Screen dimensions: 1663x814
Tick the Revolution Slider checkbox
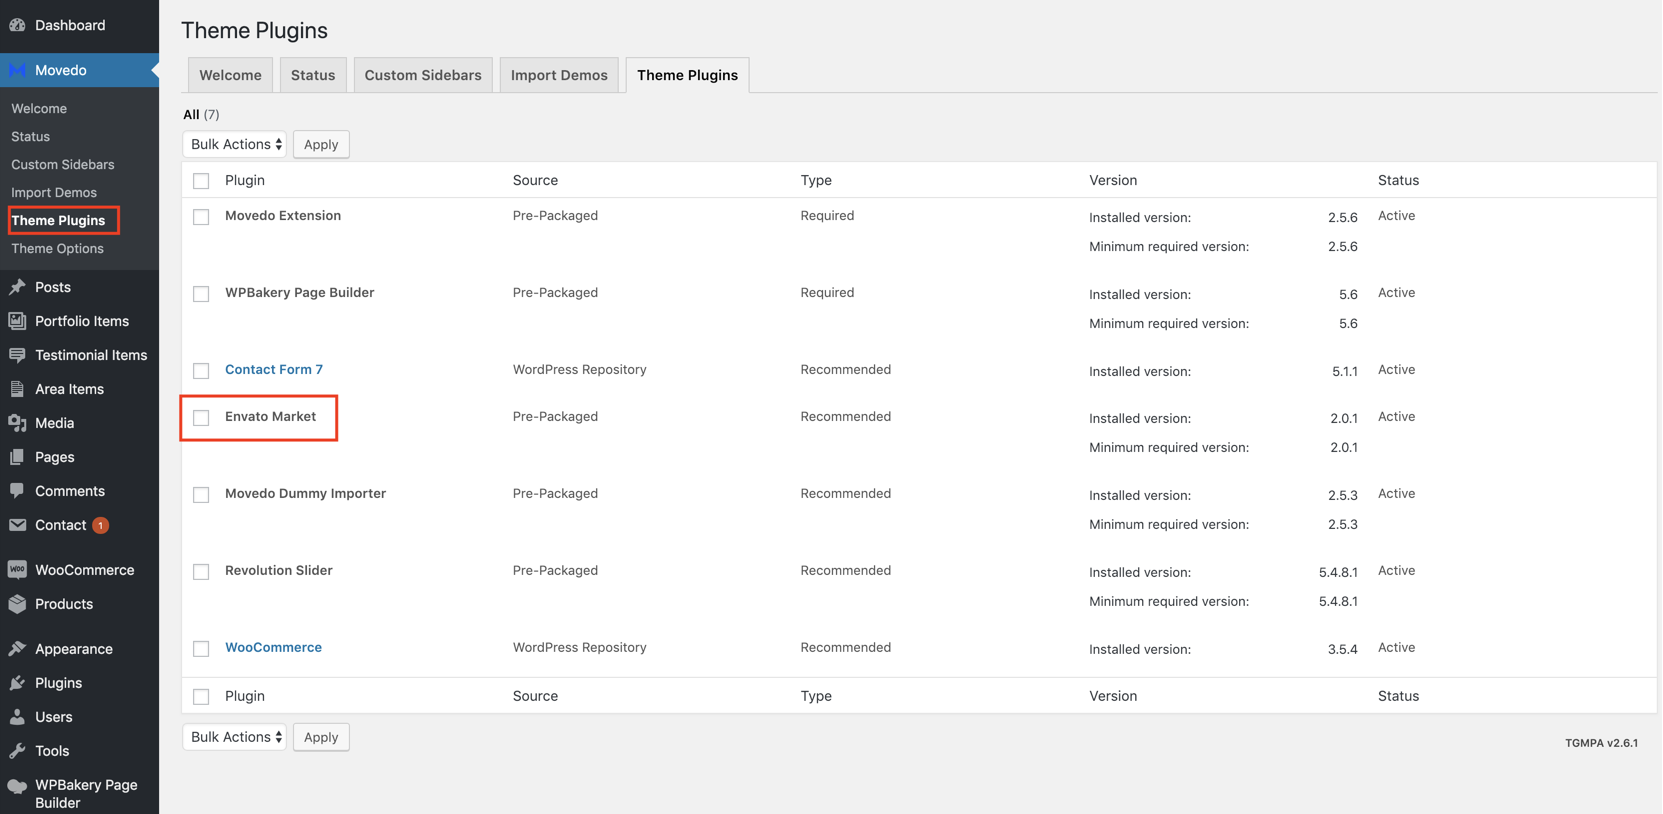tap(201, 571)
